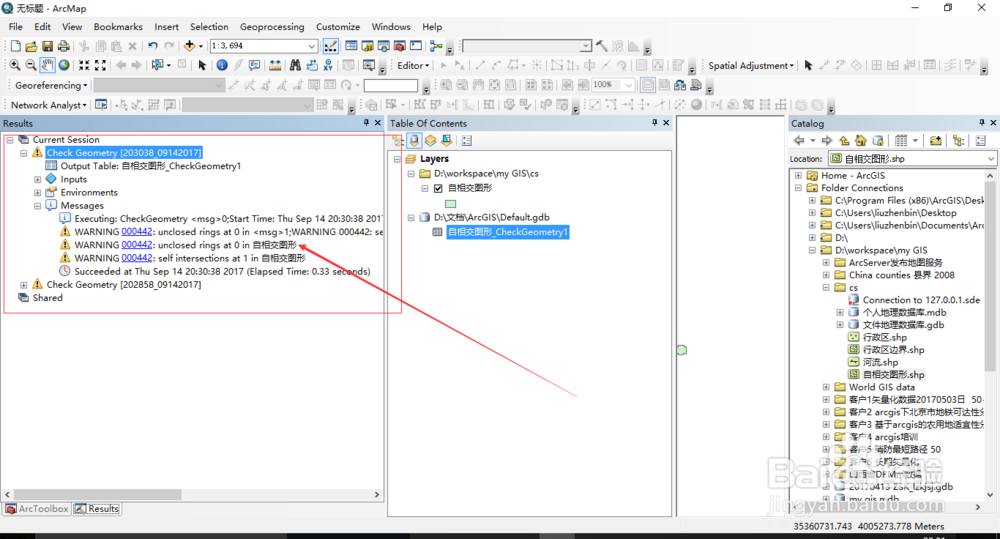Expand the World GIS data folder
This screenshot has width=1000, height=539.
pyautogui.click(x=827, y=387)
